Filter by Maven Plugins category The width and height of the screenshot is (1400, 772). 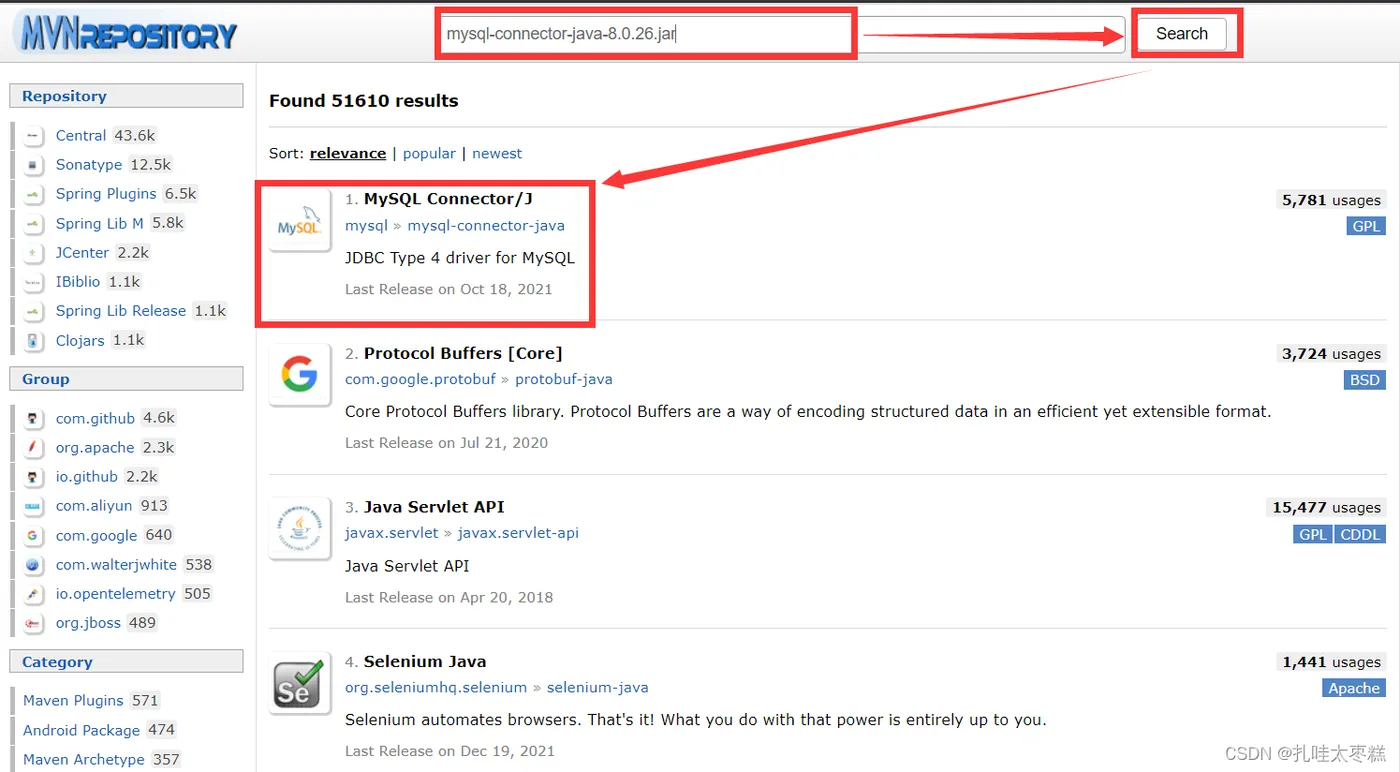pyautogui.click(x=74, y=701)
